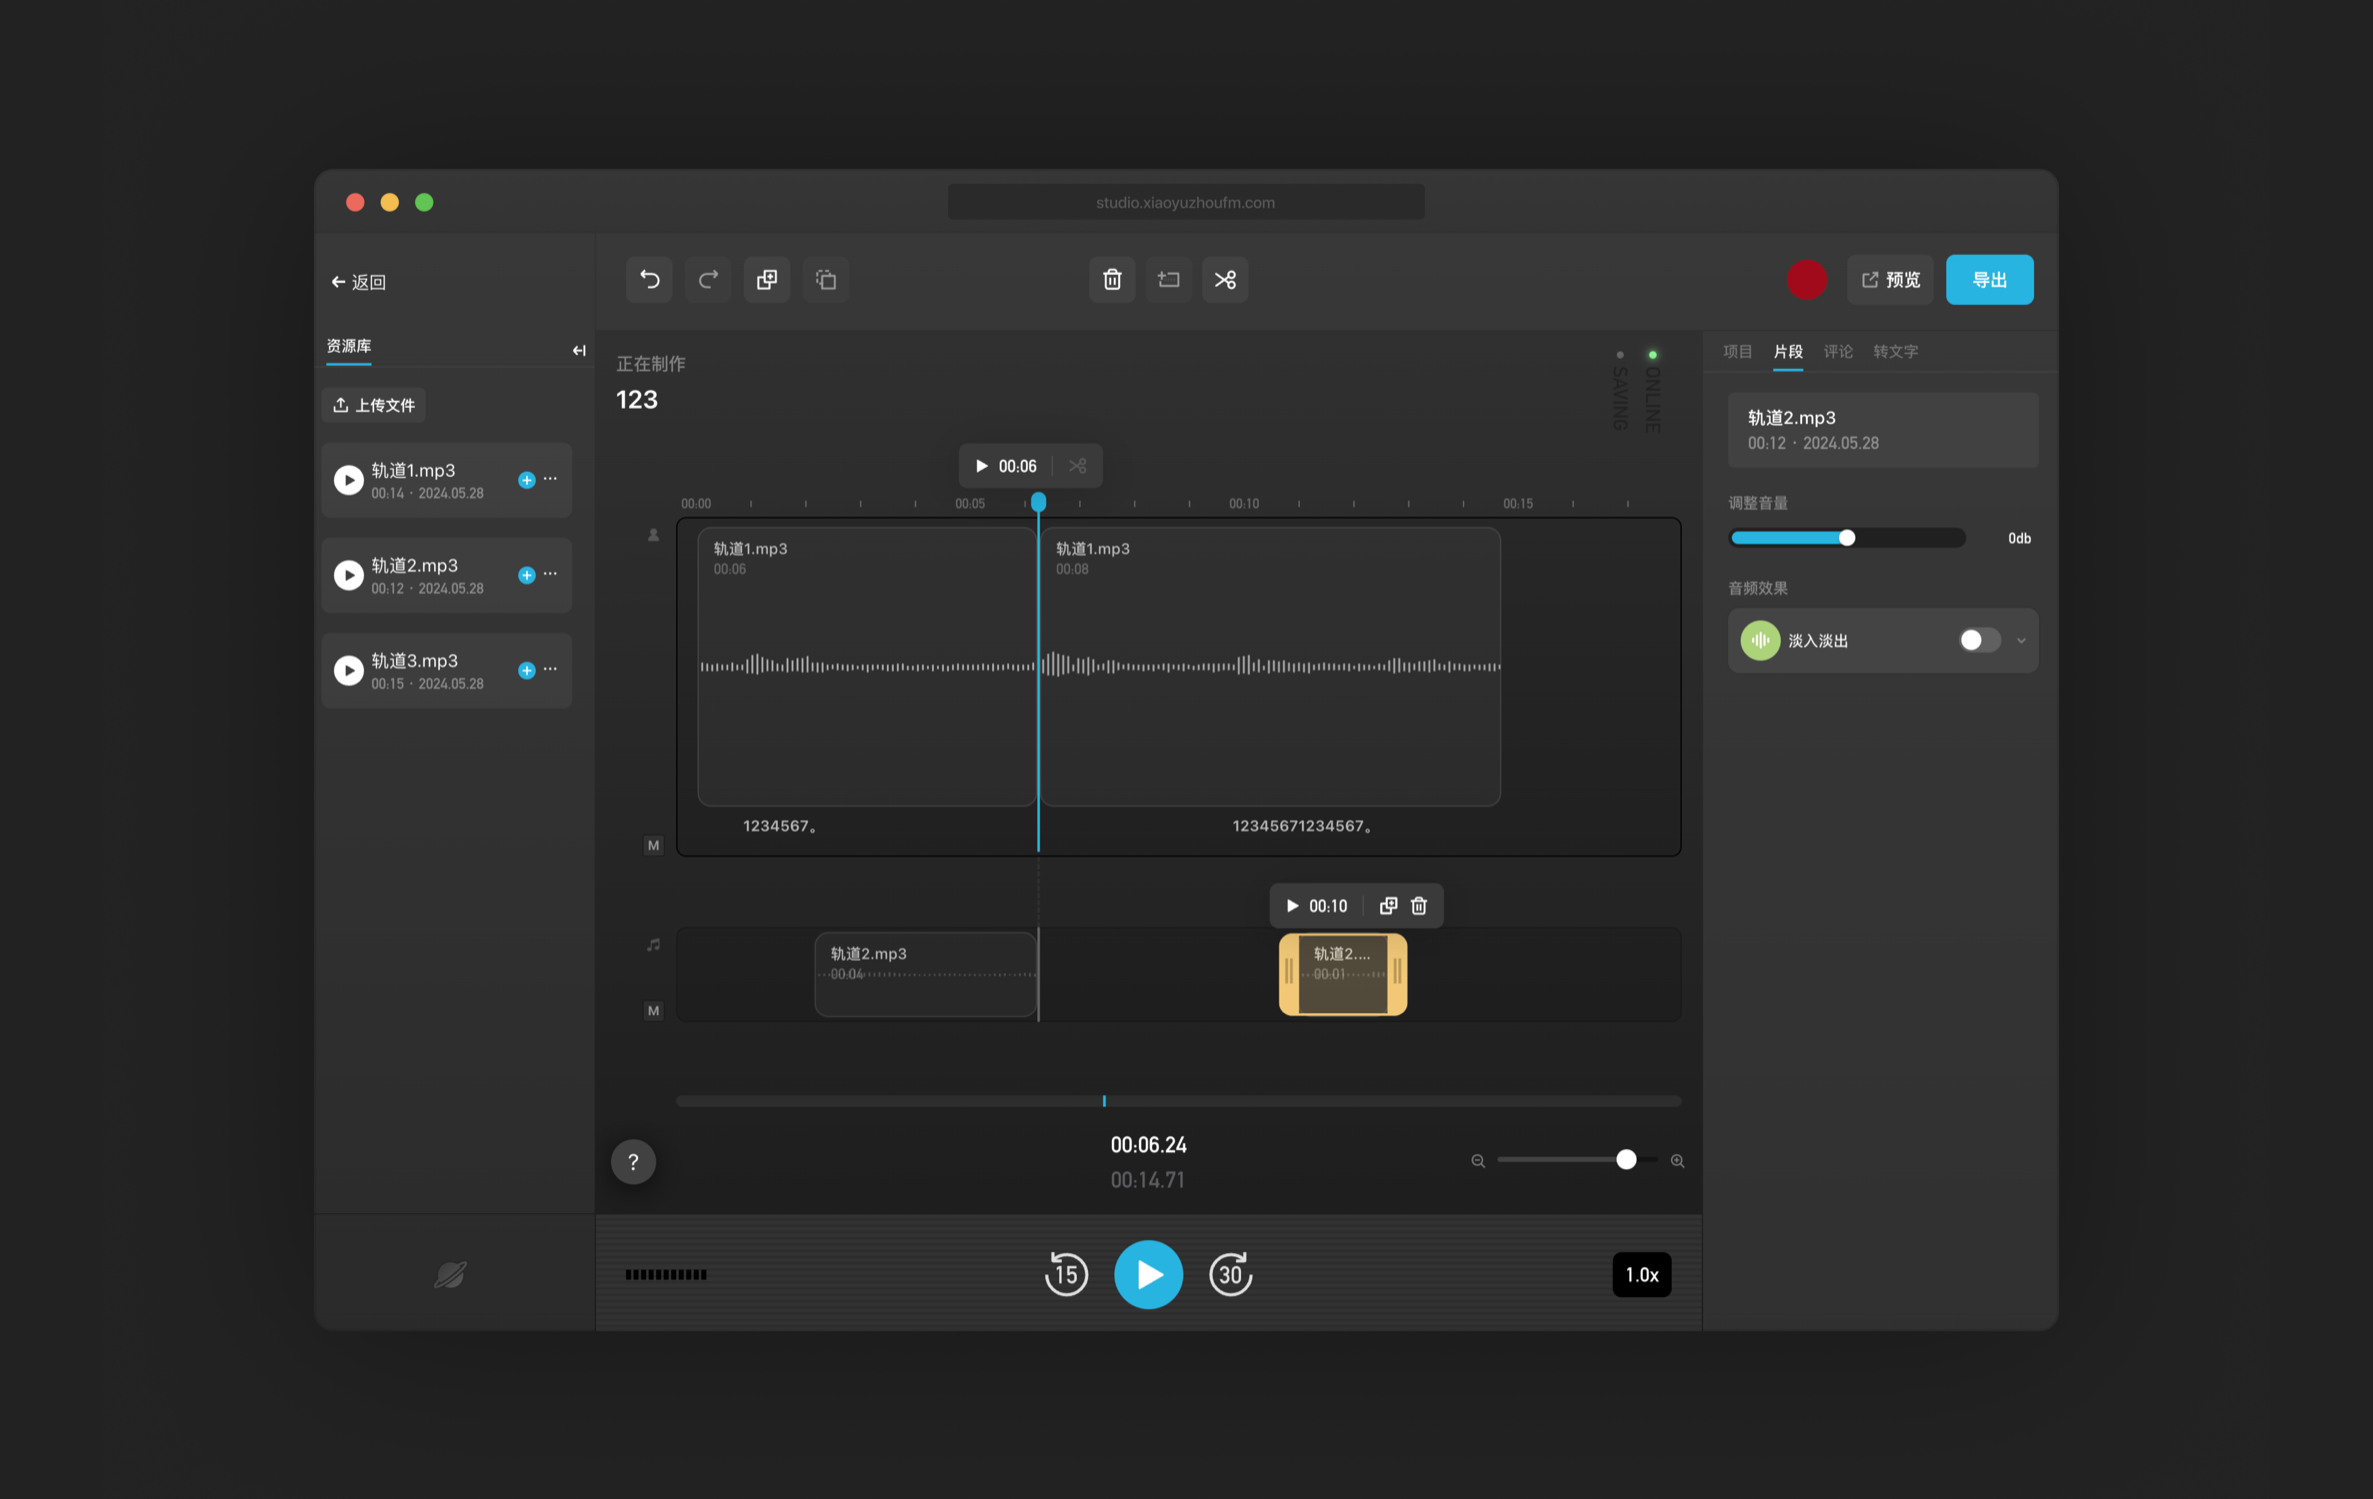Mute the music track with M button
This screenshot has width=2373, height=1499.
click(x=653, y=1010)
